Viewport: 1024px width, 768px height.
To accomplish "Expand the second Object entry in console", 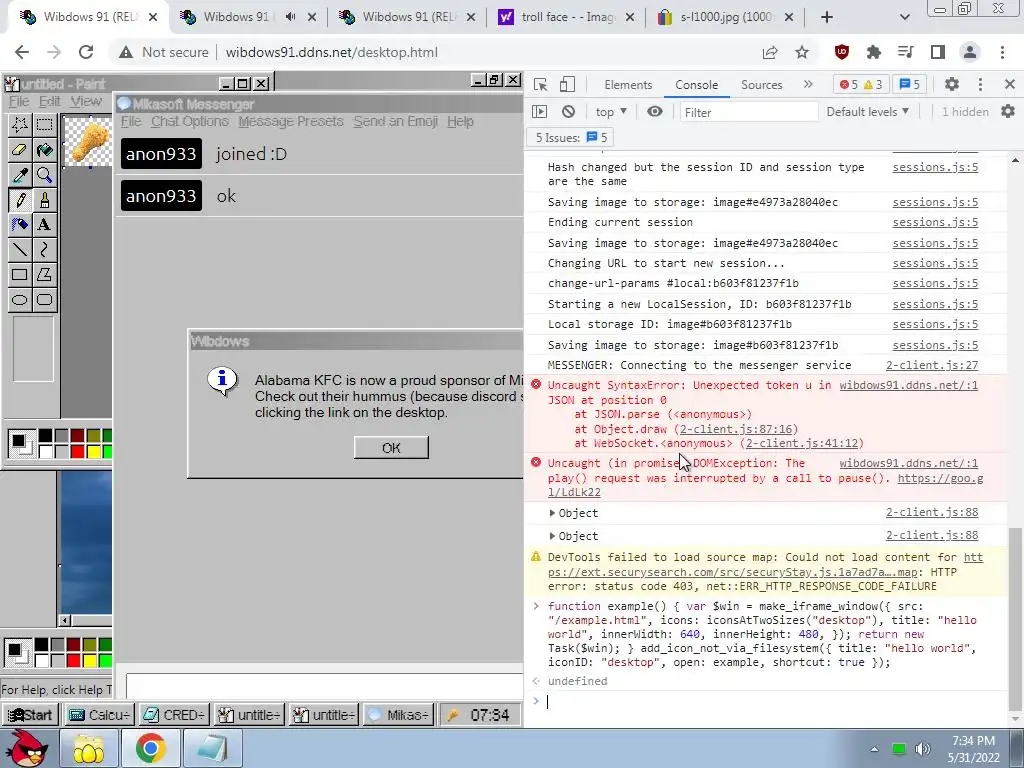I will coord(552,536).
